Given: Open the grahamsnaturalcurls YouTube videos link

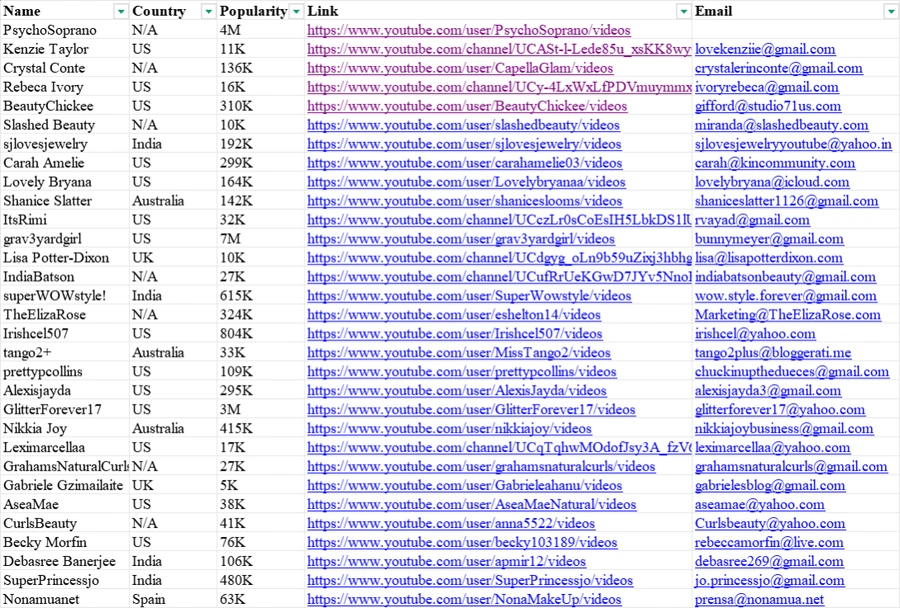Looking at the screenshot, I should pos(481,466).
